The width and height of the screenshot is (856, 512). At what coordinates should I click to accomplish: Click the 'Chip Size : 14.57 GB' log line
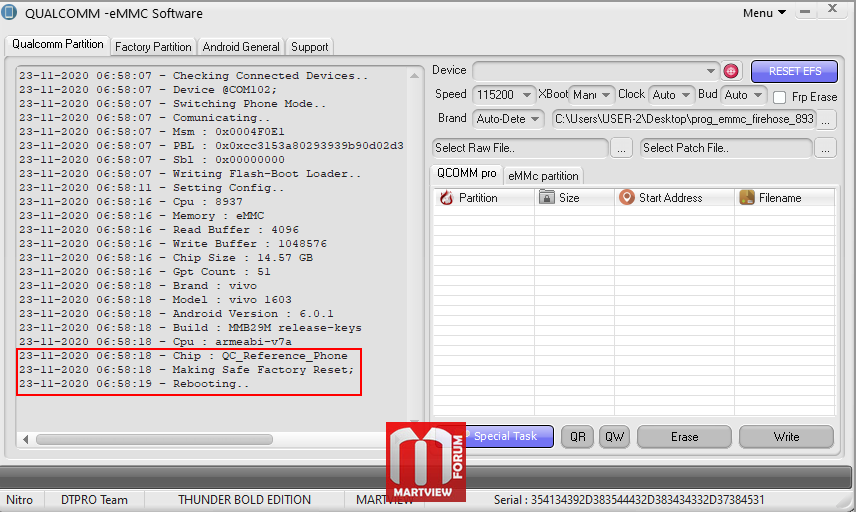(166, 258)
